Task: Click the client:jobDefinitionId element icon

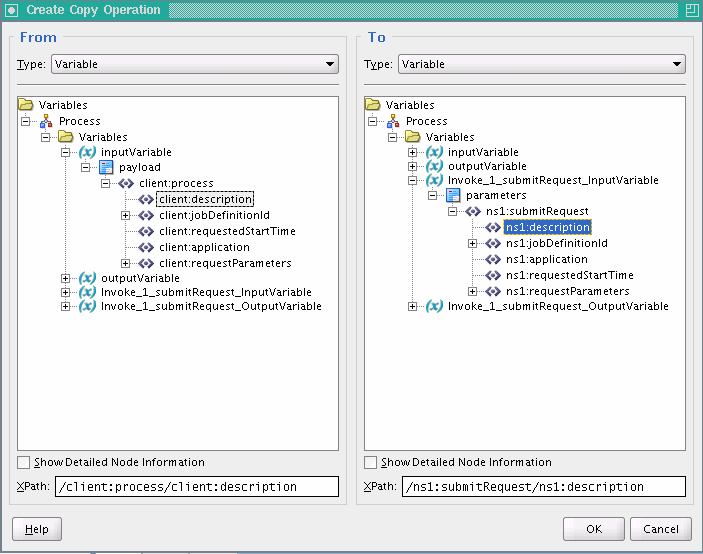Action: (146, 216)
